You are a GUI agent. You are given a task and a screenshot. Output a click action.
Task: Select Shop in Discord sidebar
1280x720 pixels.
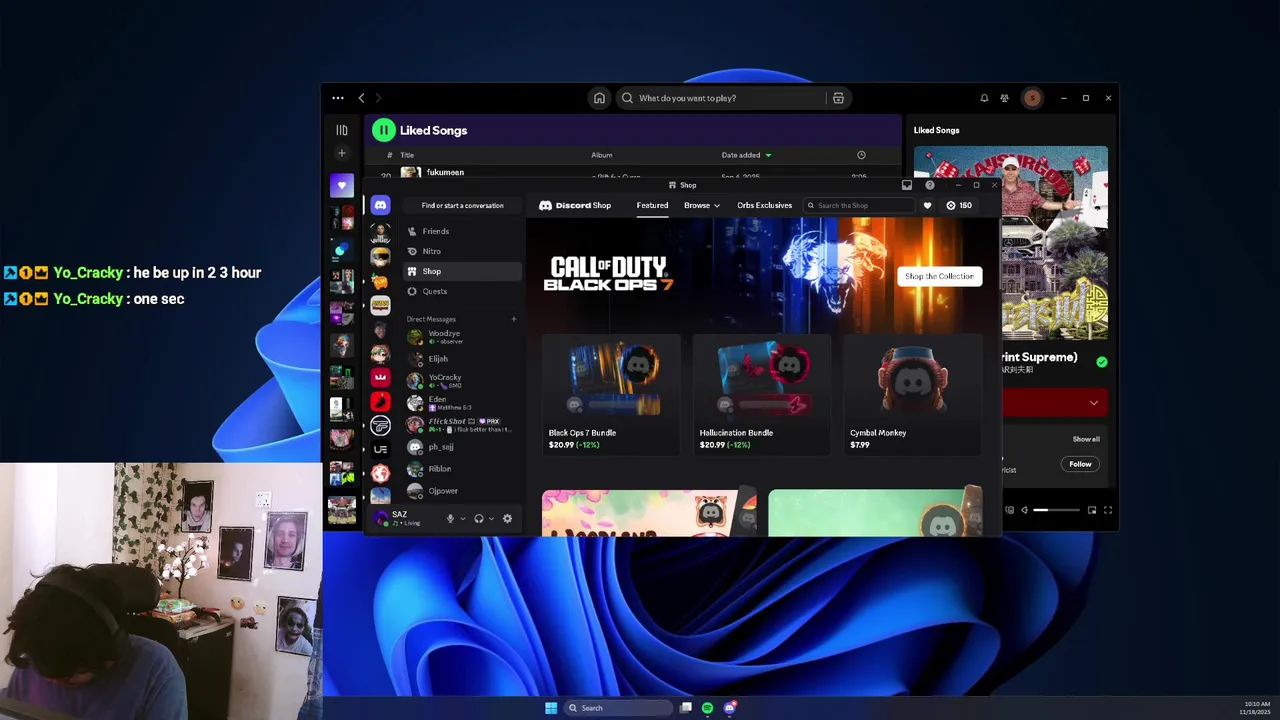click(x=463, y=271)
